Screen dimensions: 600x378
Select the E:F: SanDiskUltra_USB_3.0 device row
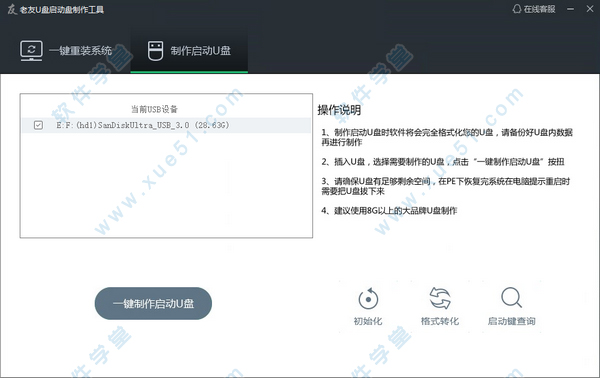(166, 125)
